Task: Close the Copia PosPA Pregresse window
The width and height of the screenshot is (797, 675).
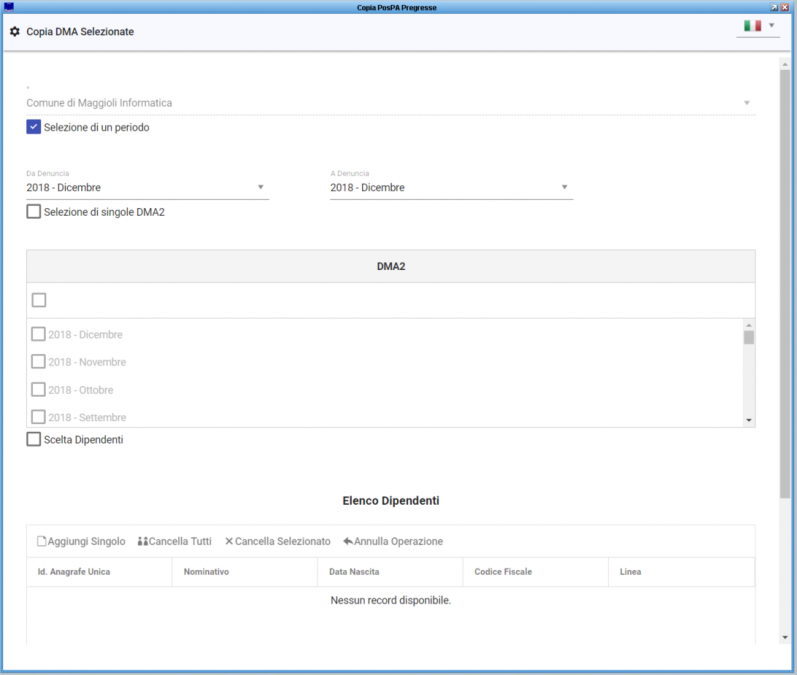Action: 784,7
